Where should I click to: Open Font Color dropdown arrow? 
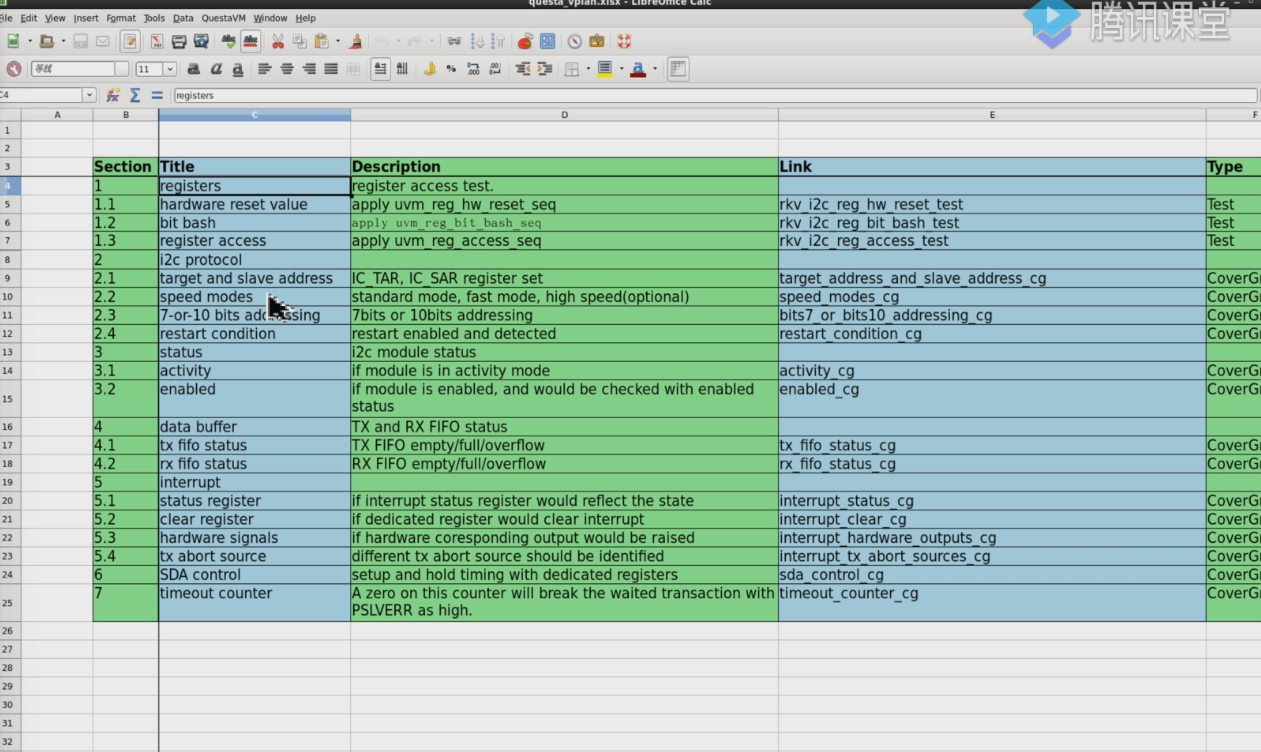[655, 69]
